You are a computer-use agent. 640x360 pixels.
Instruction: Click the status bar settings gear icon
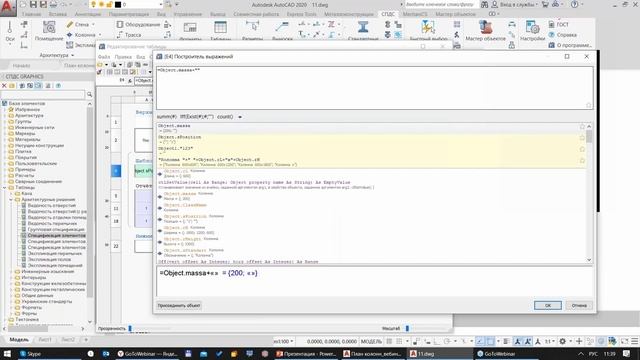[x=562, y=341]
